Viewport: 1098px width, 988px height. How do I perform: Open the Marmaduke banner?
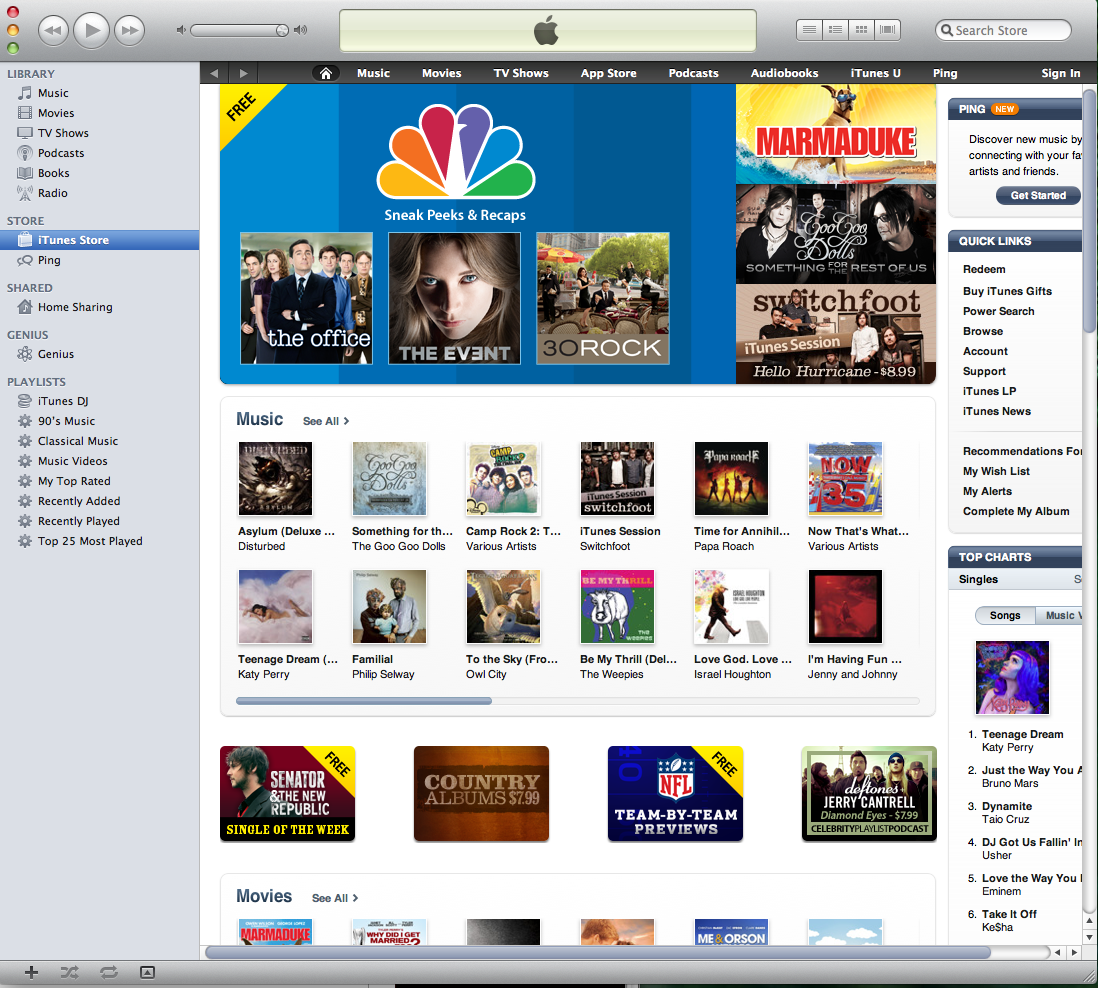(x=835, y=134)
